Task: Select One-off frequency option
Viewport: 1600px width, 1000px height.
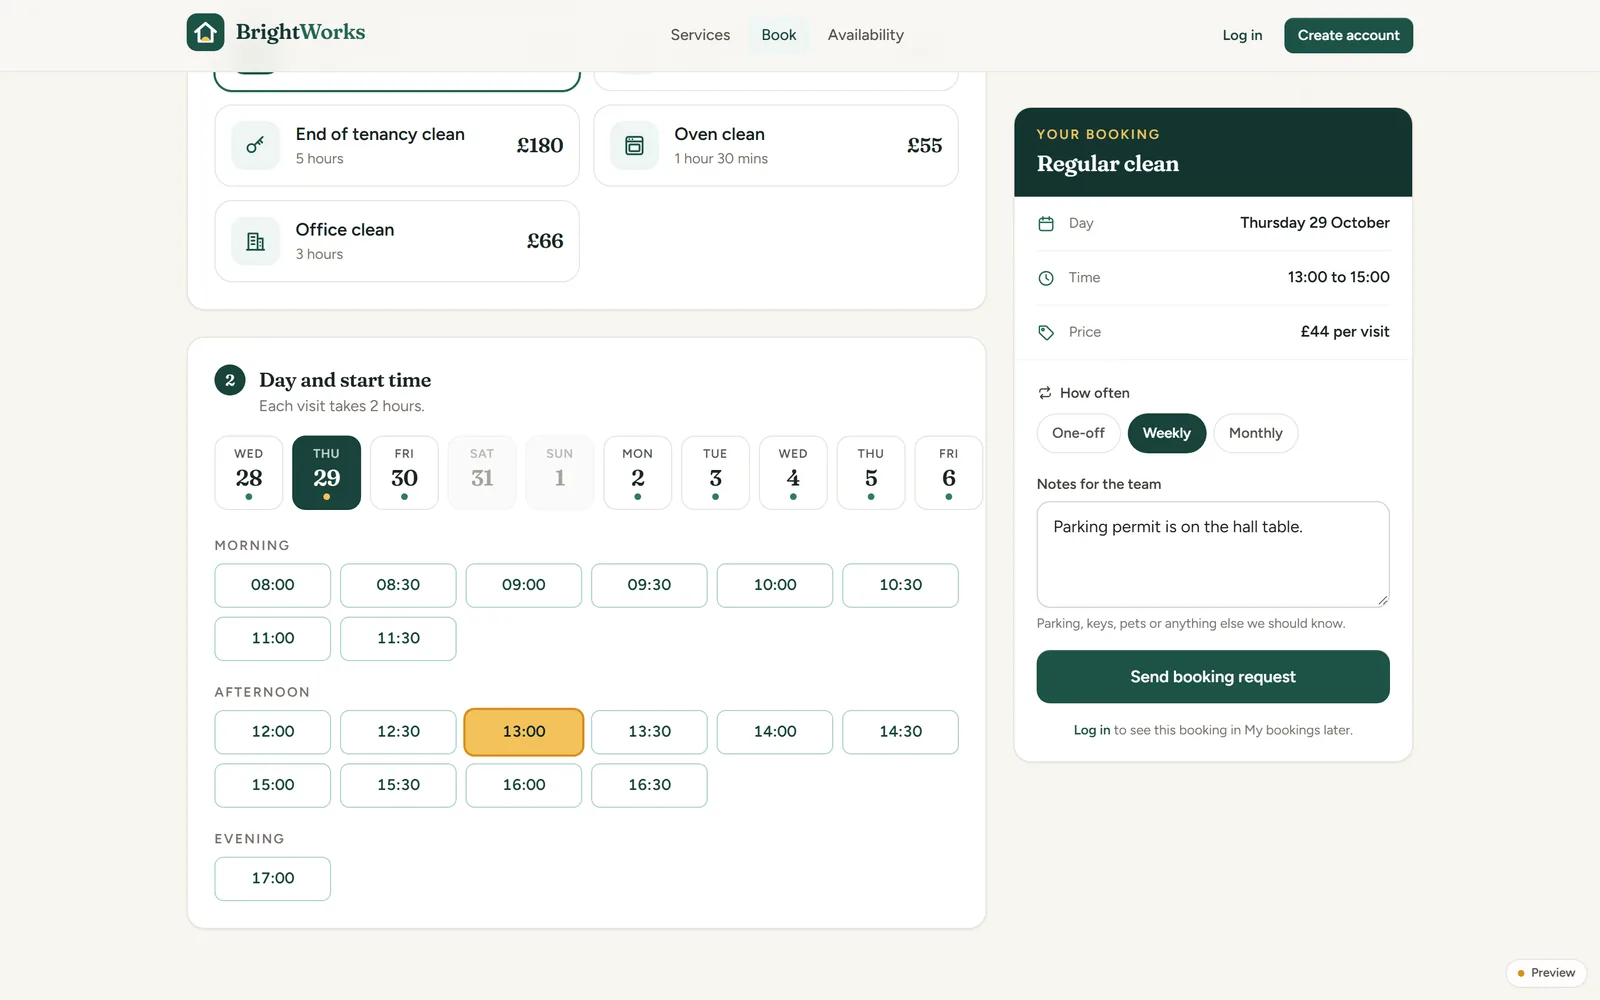Action: 1078,433
